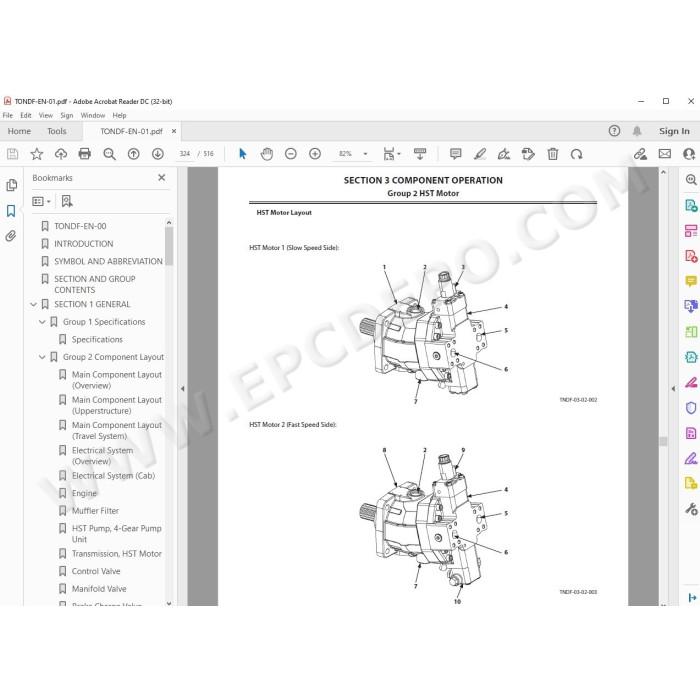Switch to the Tools tab
Viewport: 700px width, 700px height.
coord(57,131)
